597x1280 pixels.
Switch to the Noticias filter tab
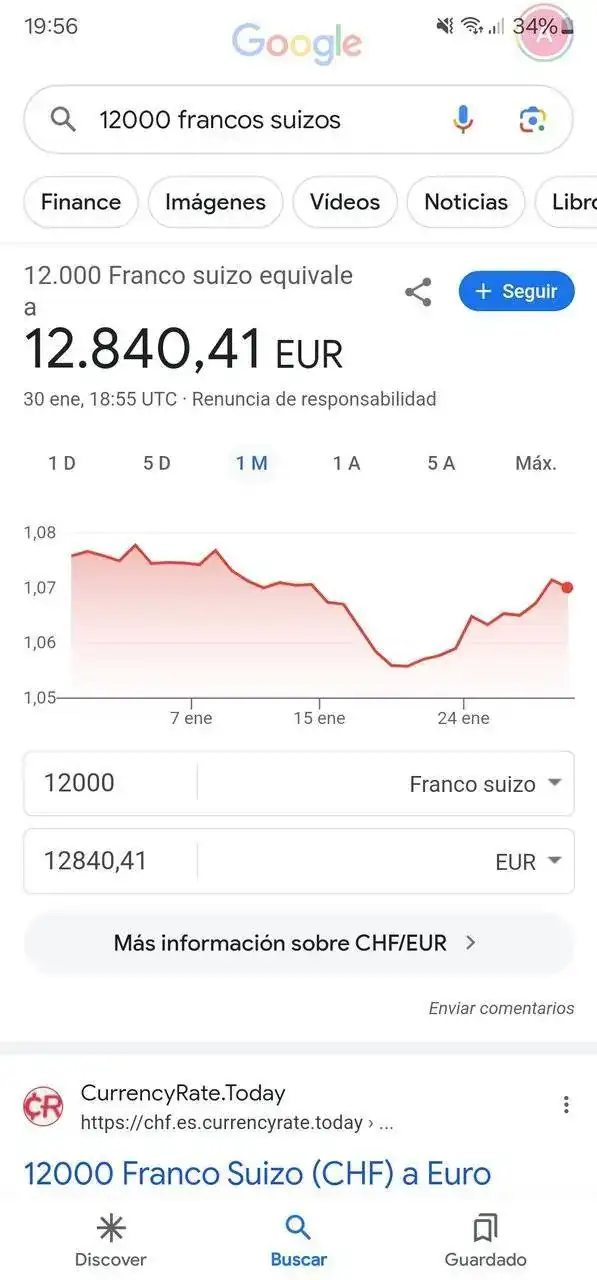pos(466,202)
